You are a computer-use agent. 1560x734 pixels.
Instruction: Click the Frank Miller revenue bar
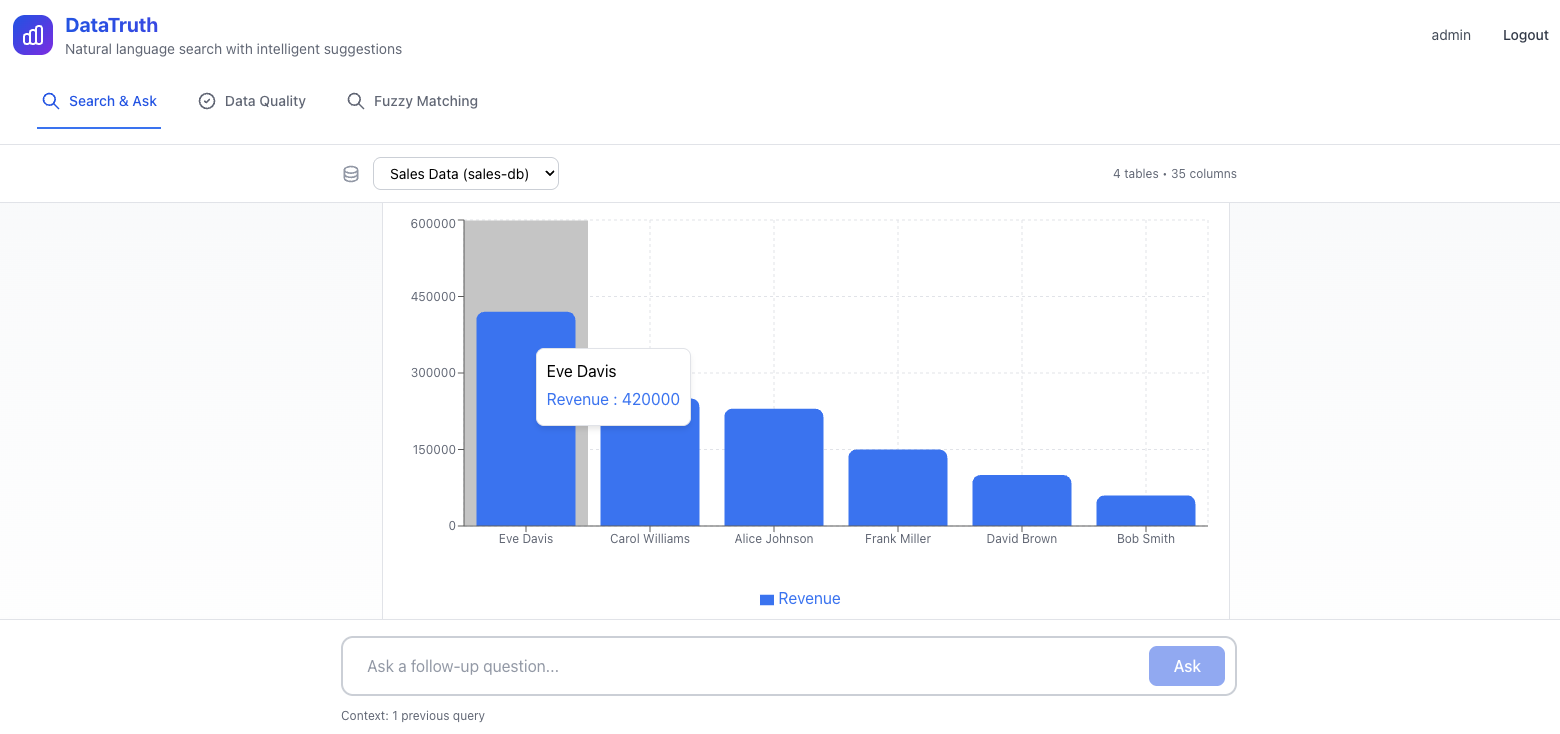pos(898,488)
